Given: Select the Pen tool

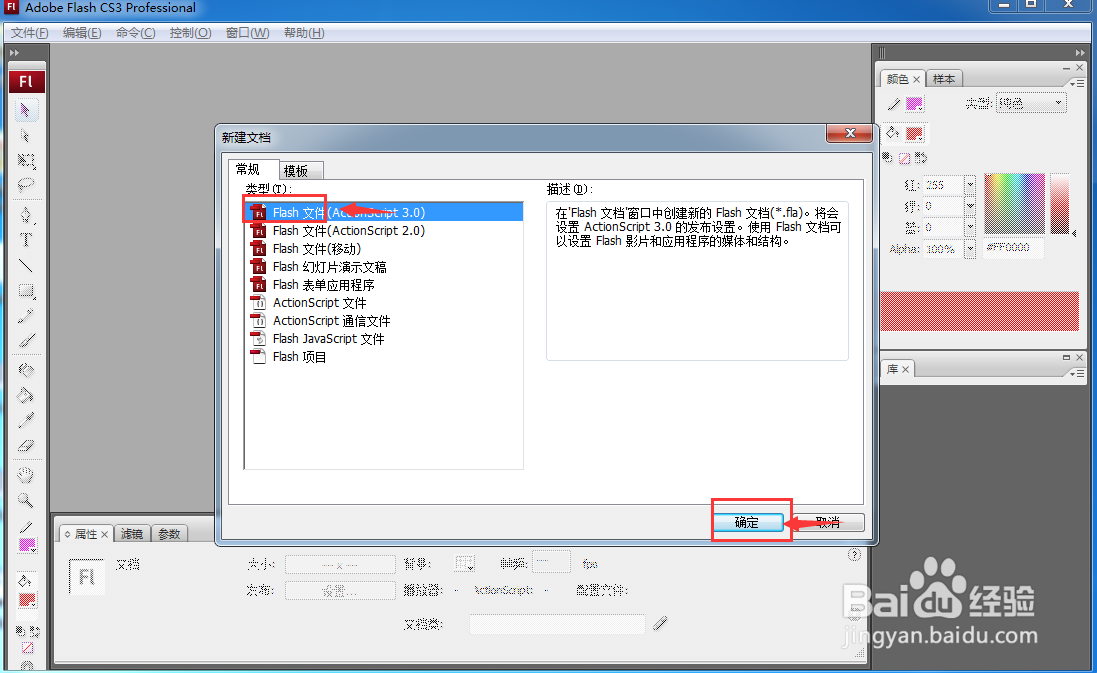Looking at the screenshot, I should [26, 215].
